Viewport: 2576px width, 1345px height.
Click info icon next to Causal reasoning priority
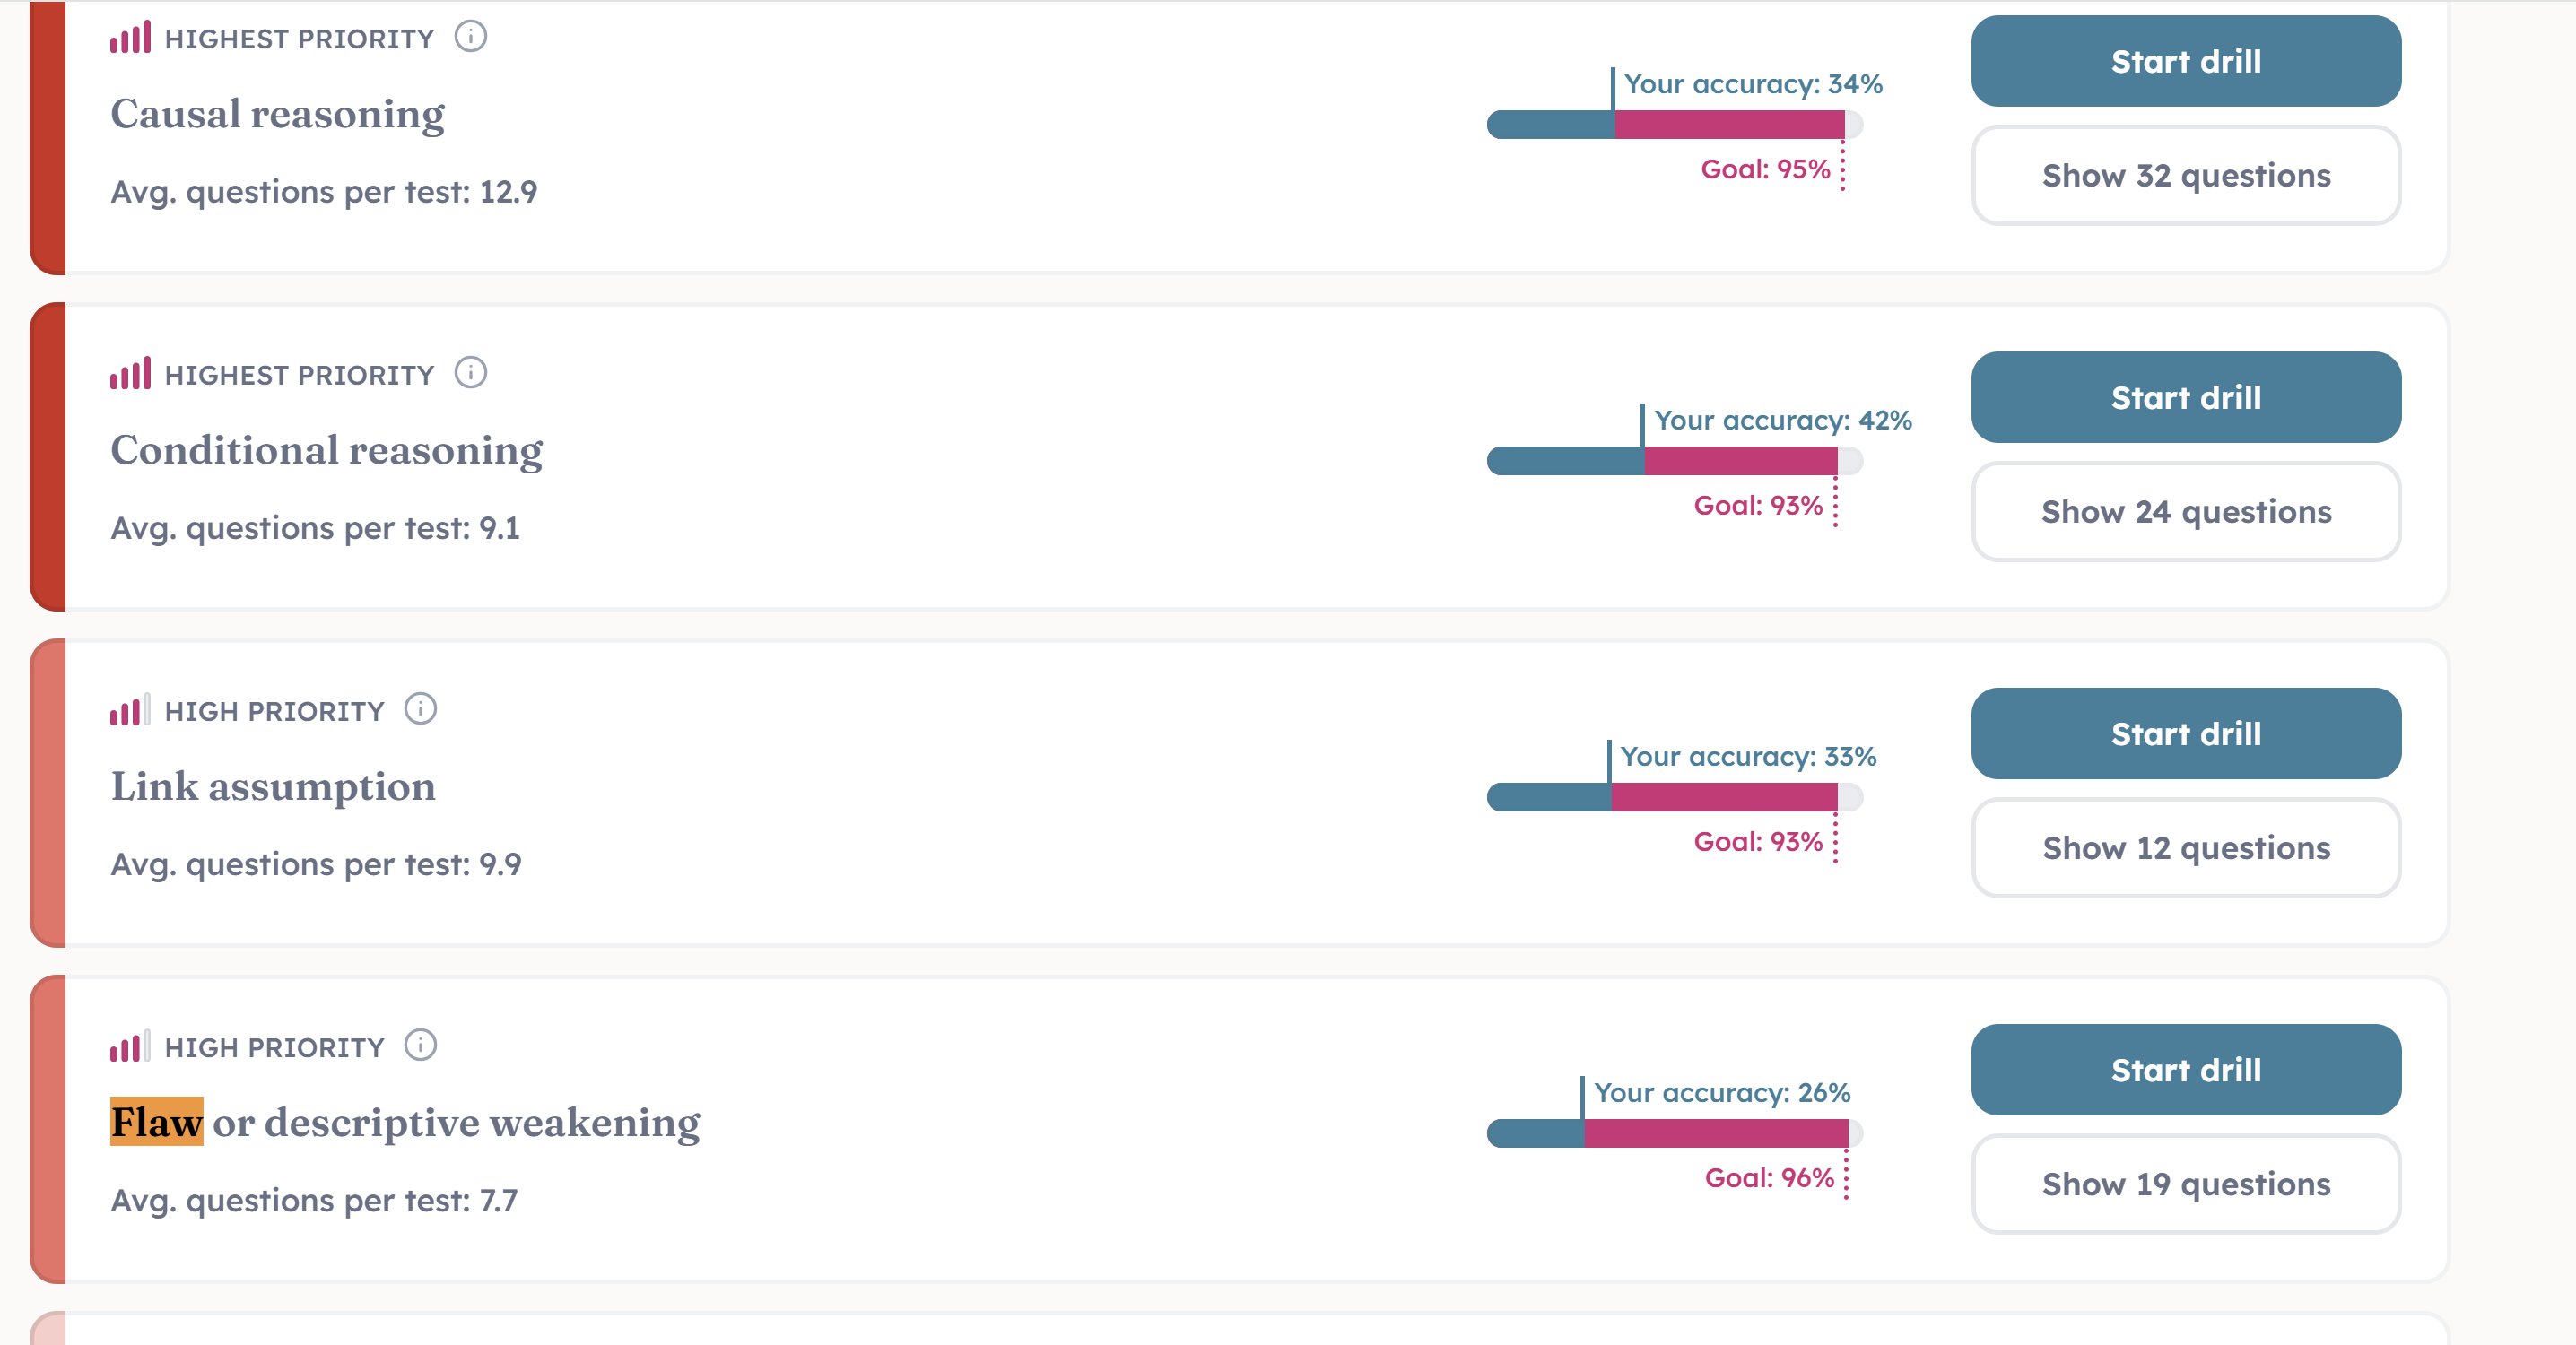(x=470, y=38)
